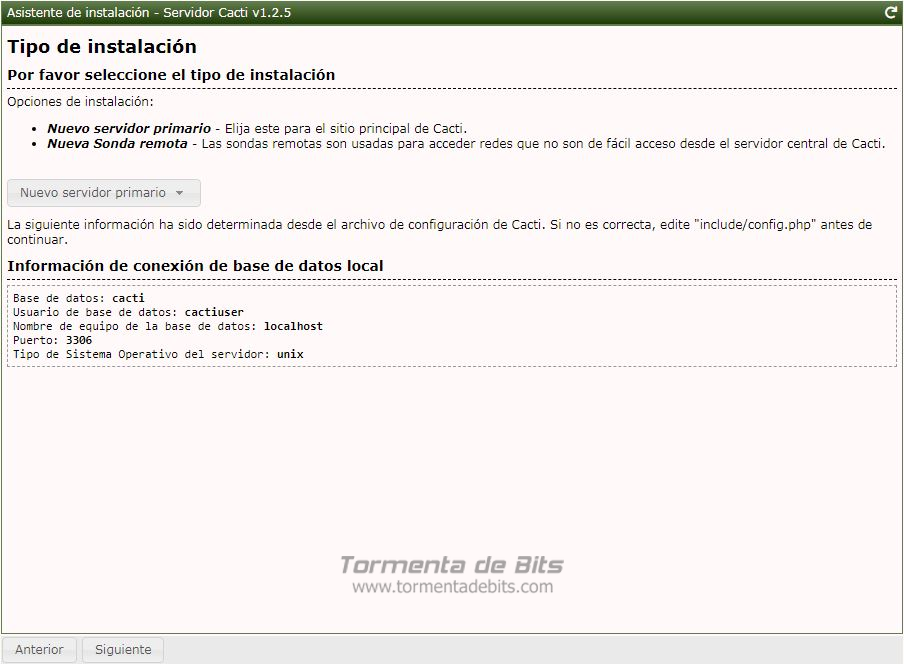Click the value localhost
The height and width of the screenshot is (664, 904).
click(x=293, y=326)
